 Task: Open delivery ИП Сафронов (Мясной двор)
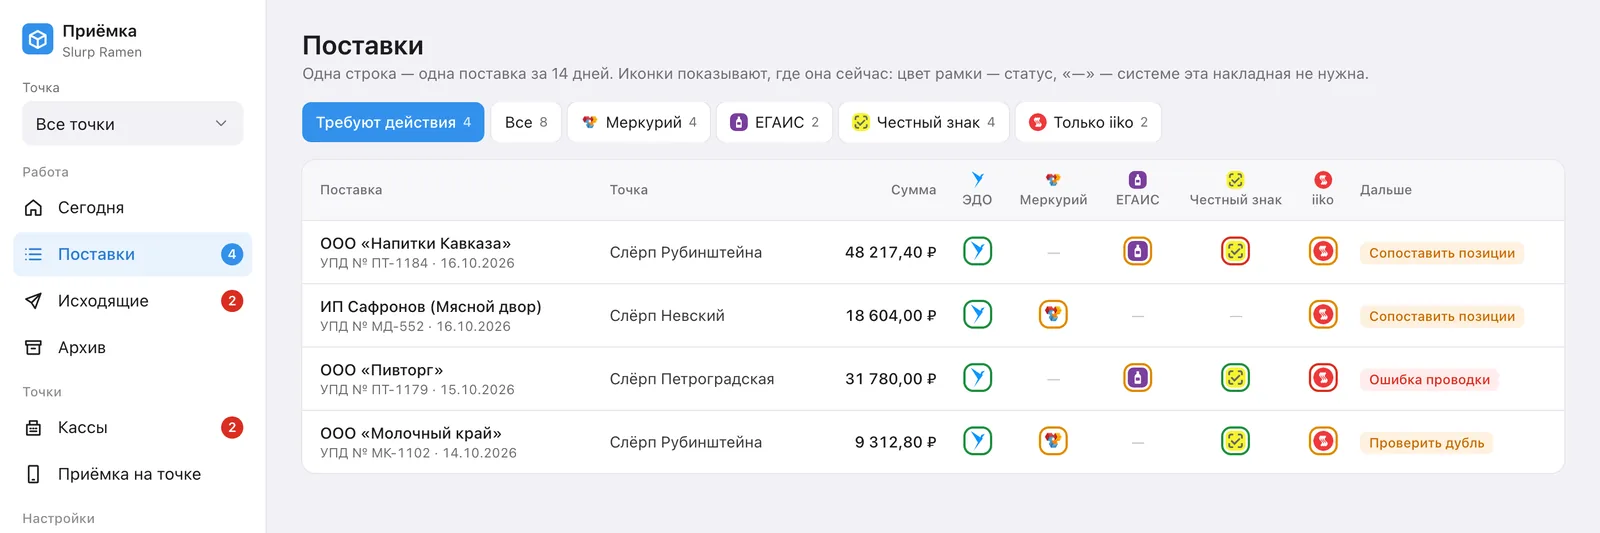coord(430,306)
